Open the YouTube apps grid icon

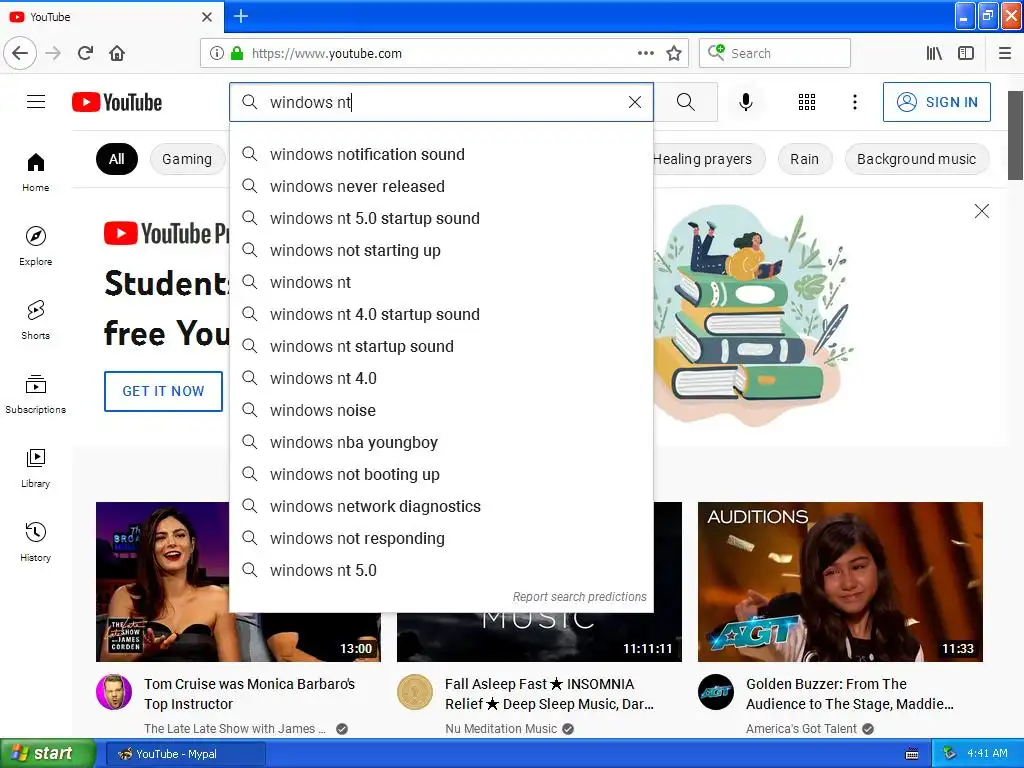[807, 102]
